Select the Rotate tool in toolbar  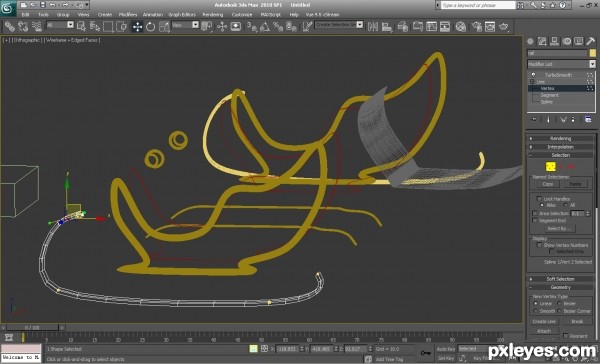coord(150,27)
